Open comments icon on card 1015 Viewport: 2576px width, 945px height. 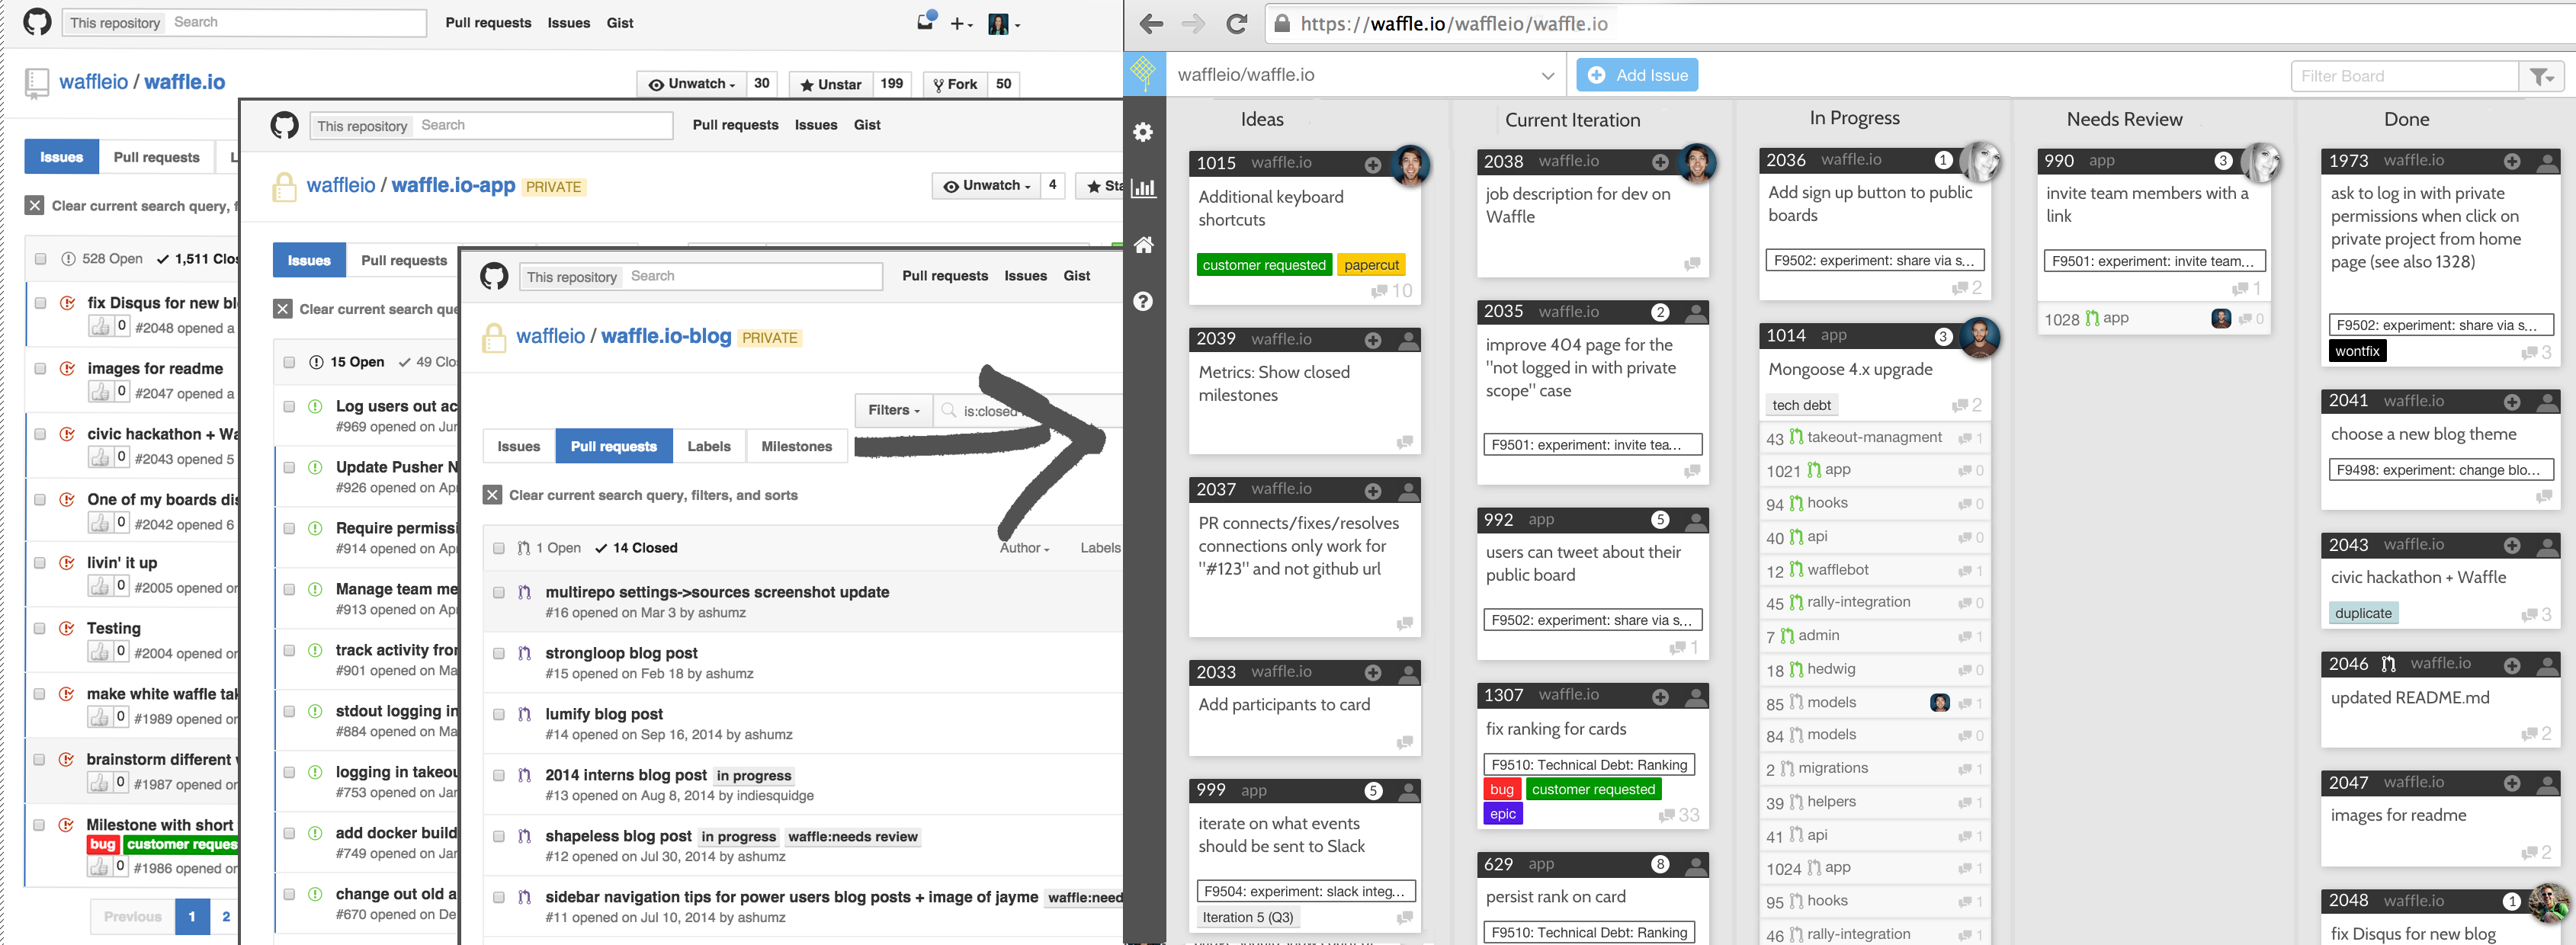pyautogui.click(x=1380, y=291)
